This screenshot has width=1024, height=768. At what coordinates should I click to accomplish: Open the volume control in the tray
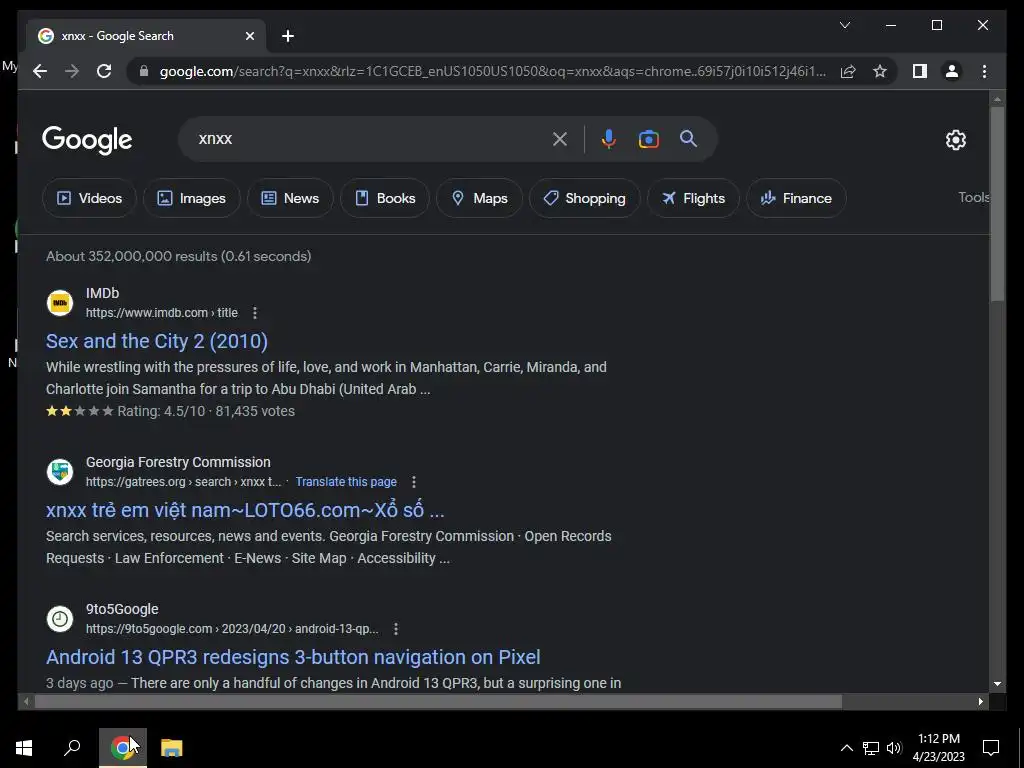pyautogui.click(x=894, y=748)
